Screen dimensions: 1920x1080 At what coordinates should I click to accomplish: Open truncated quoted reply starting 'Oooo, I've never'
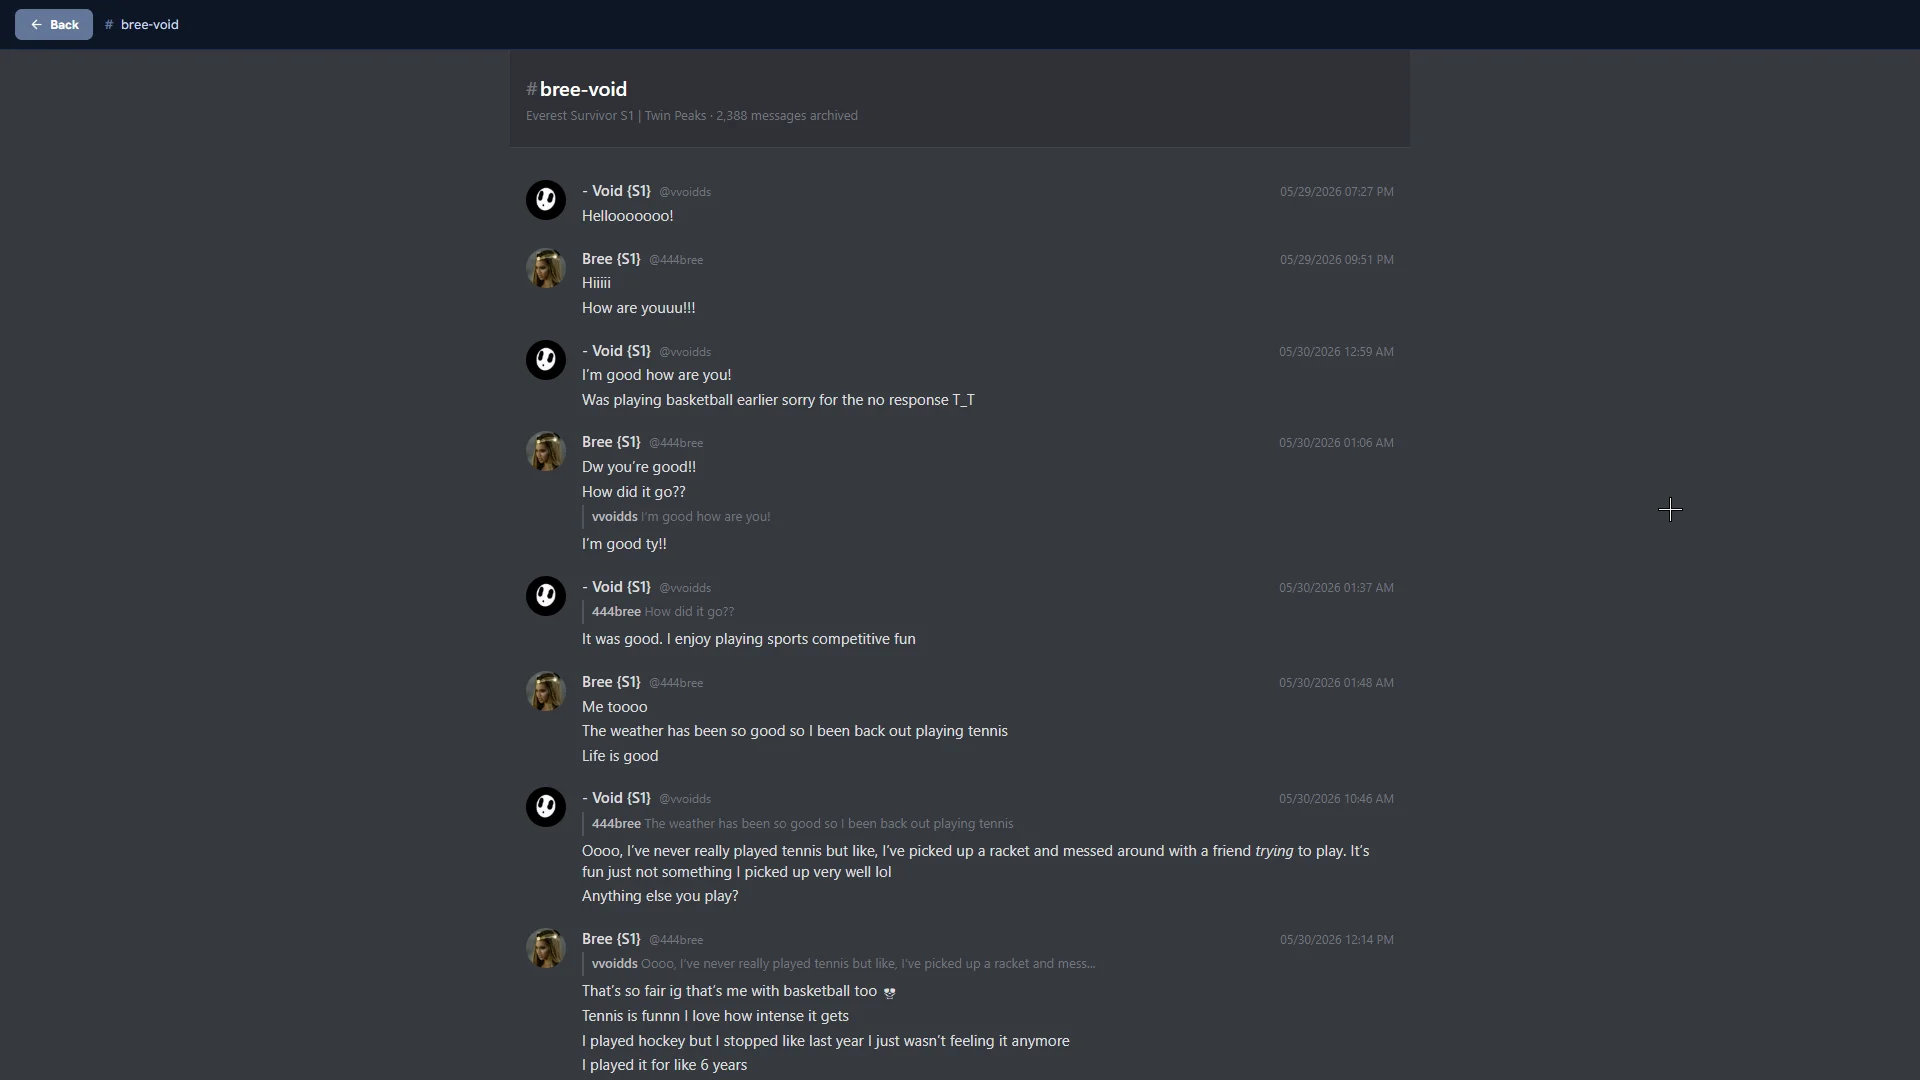point(843,964)
